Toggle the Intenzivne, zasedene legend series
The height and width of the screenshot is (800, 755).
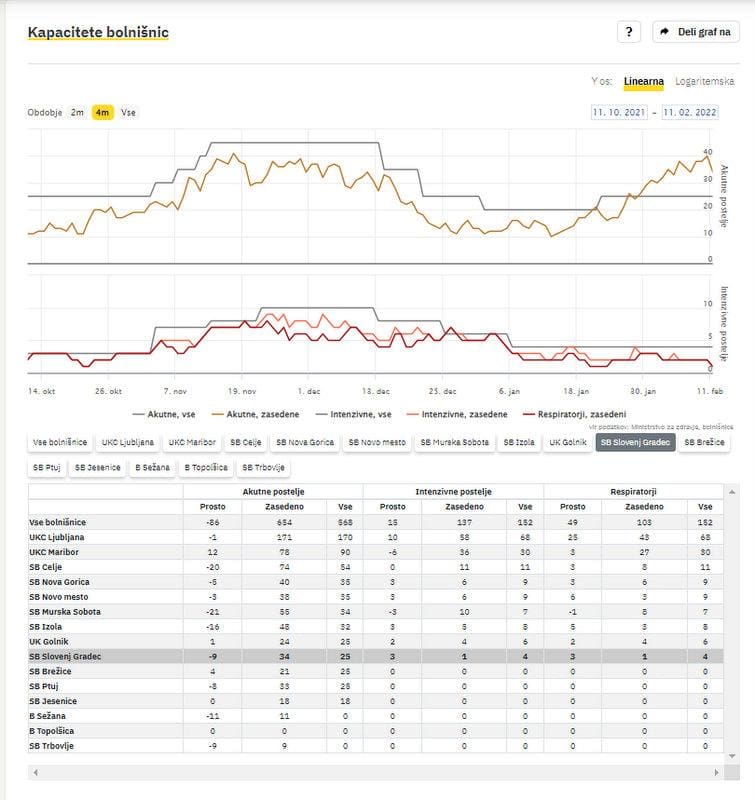456,414
